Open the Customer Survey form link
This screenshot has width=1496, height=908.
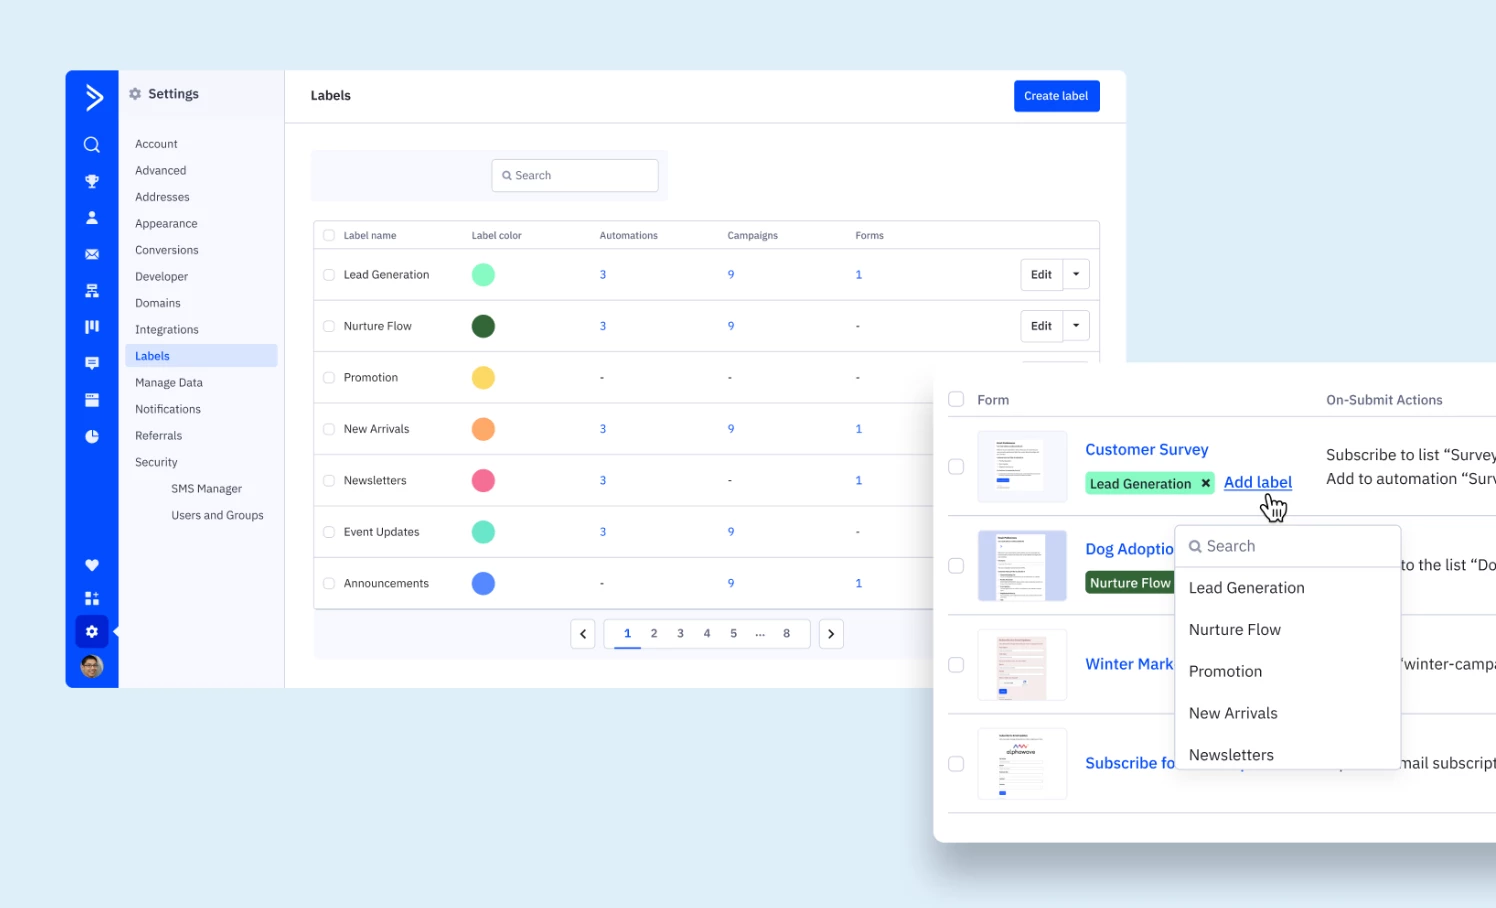1147,450
